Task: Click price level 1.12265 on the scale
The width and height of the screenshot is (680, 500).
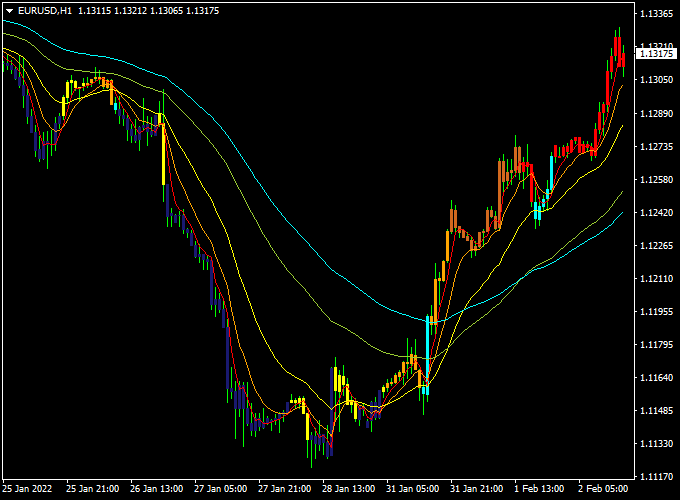Action: (657, 245)
